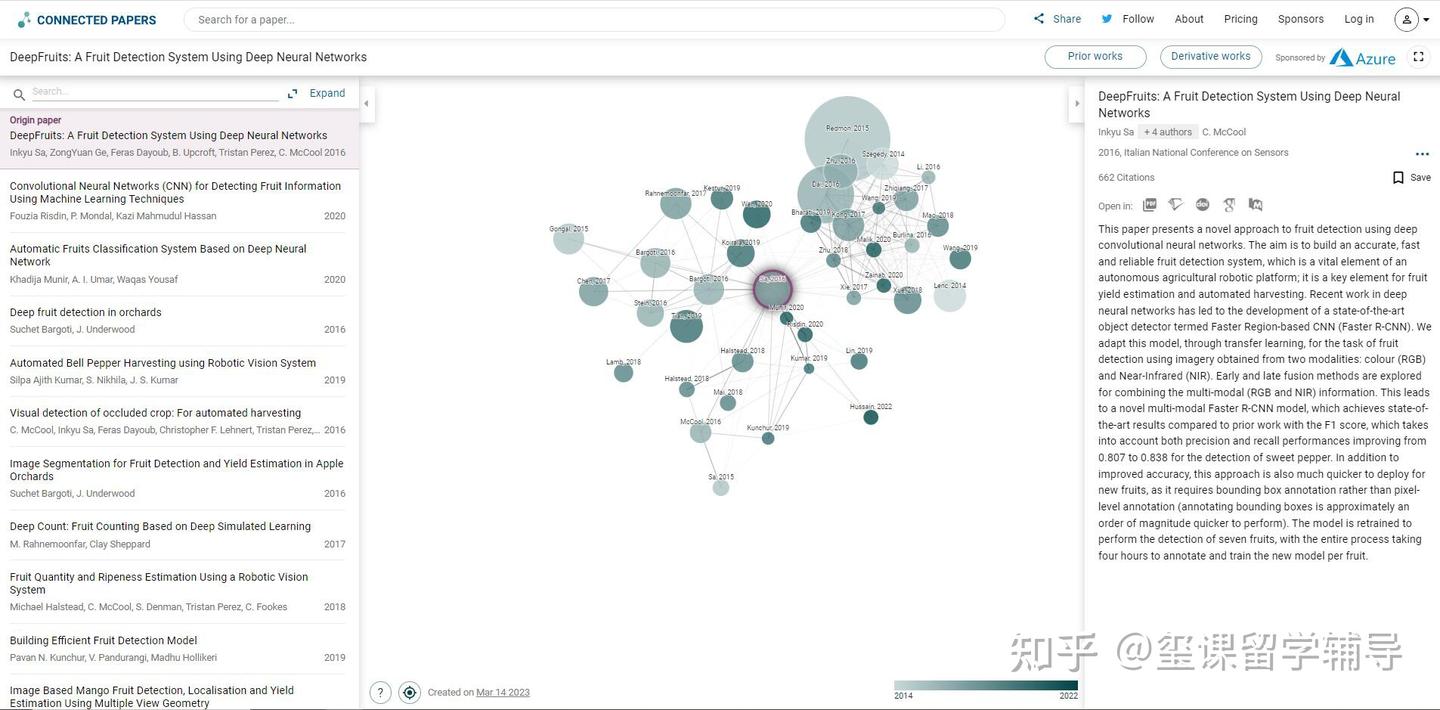This screenshot has height=710, width=1440.
Task: Expand the '+ 4 authors' chip
Action: [1168, 132]
